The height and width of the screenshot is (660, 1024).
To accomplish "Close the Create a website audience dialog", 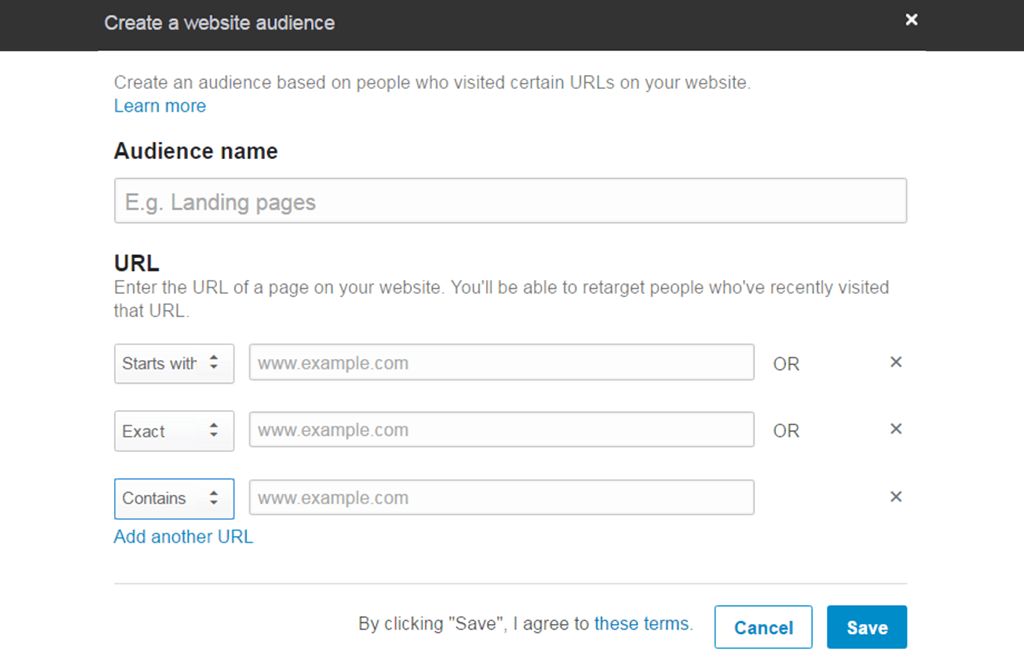I will pos(911,19).
